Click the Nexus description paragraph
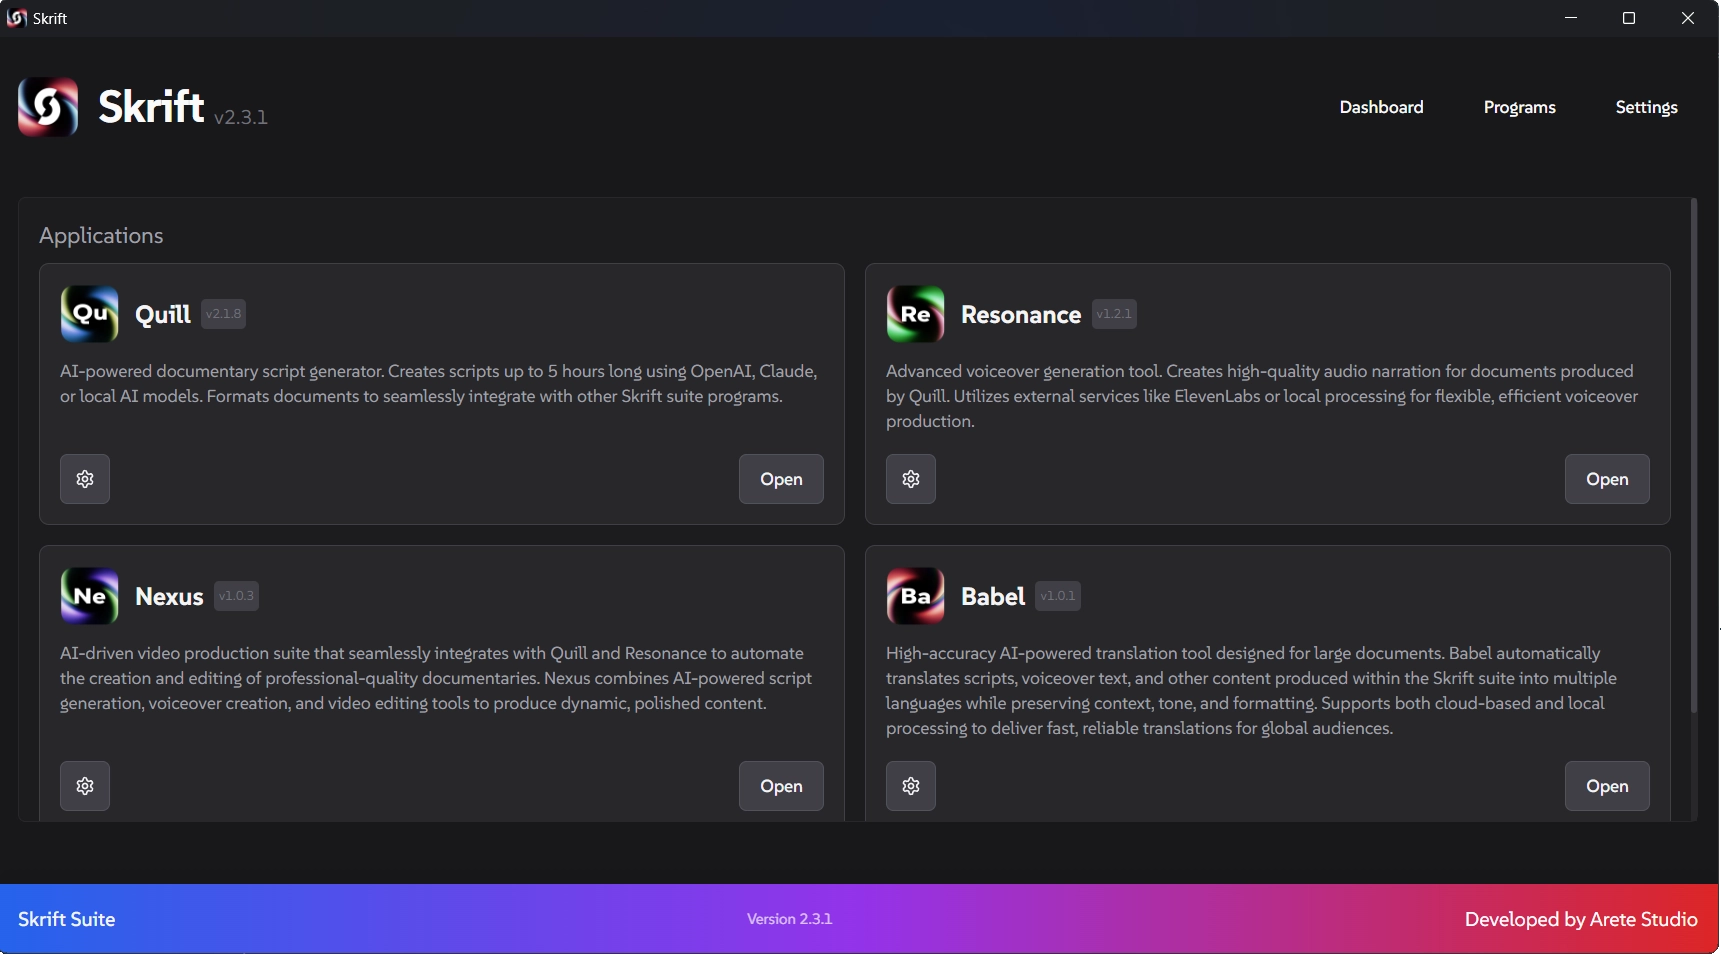1721x954 pixels. click(436, 678)
